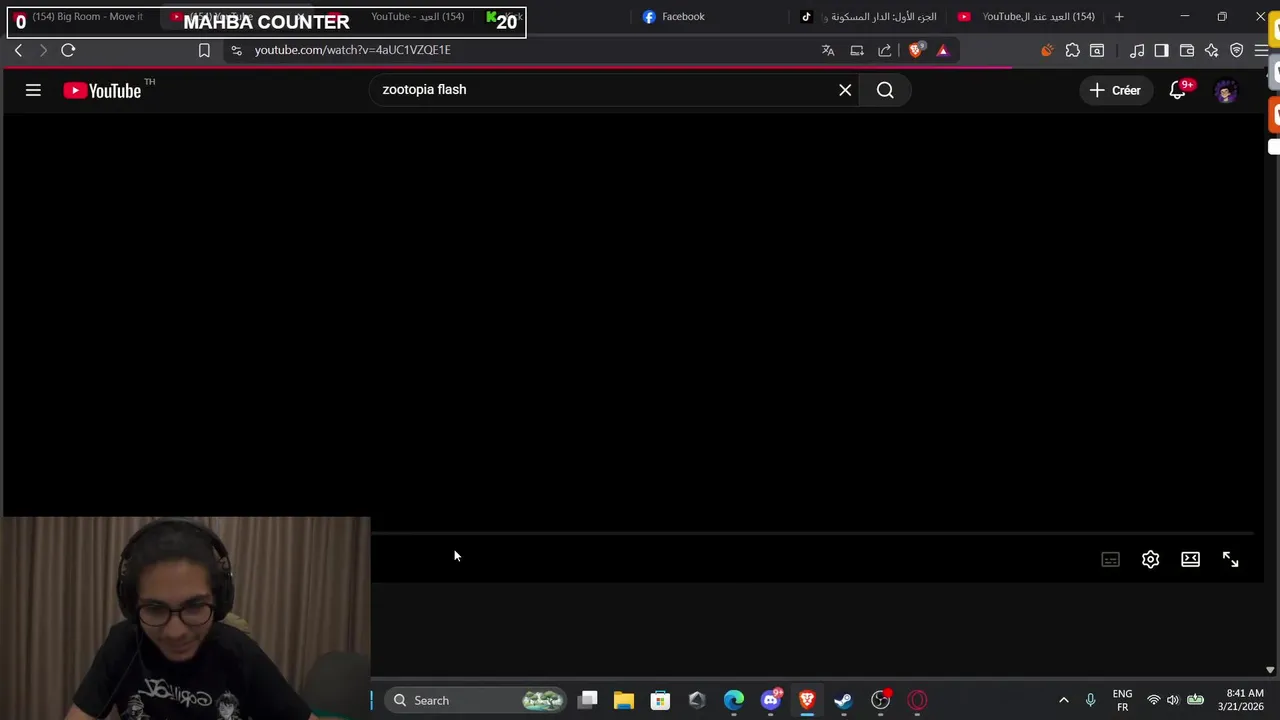Go forward with the browser forward arrow
This screenshot has height=720, width=1280.
click(43, 50)
